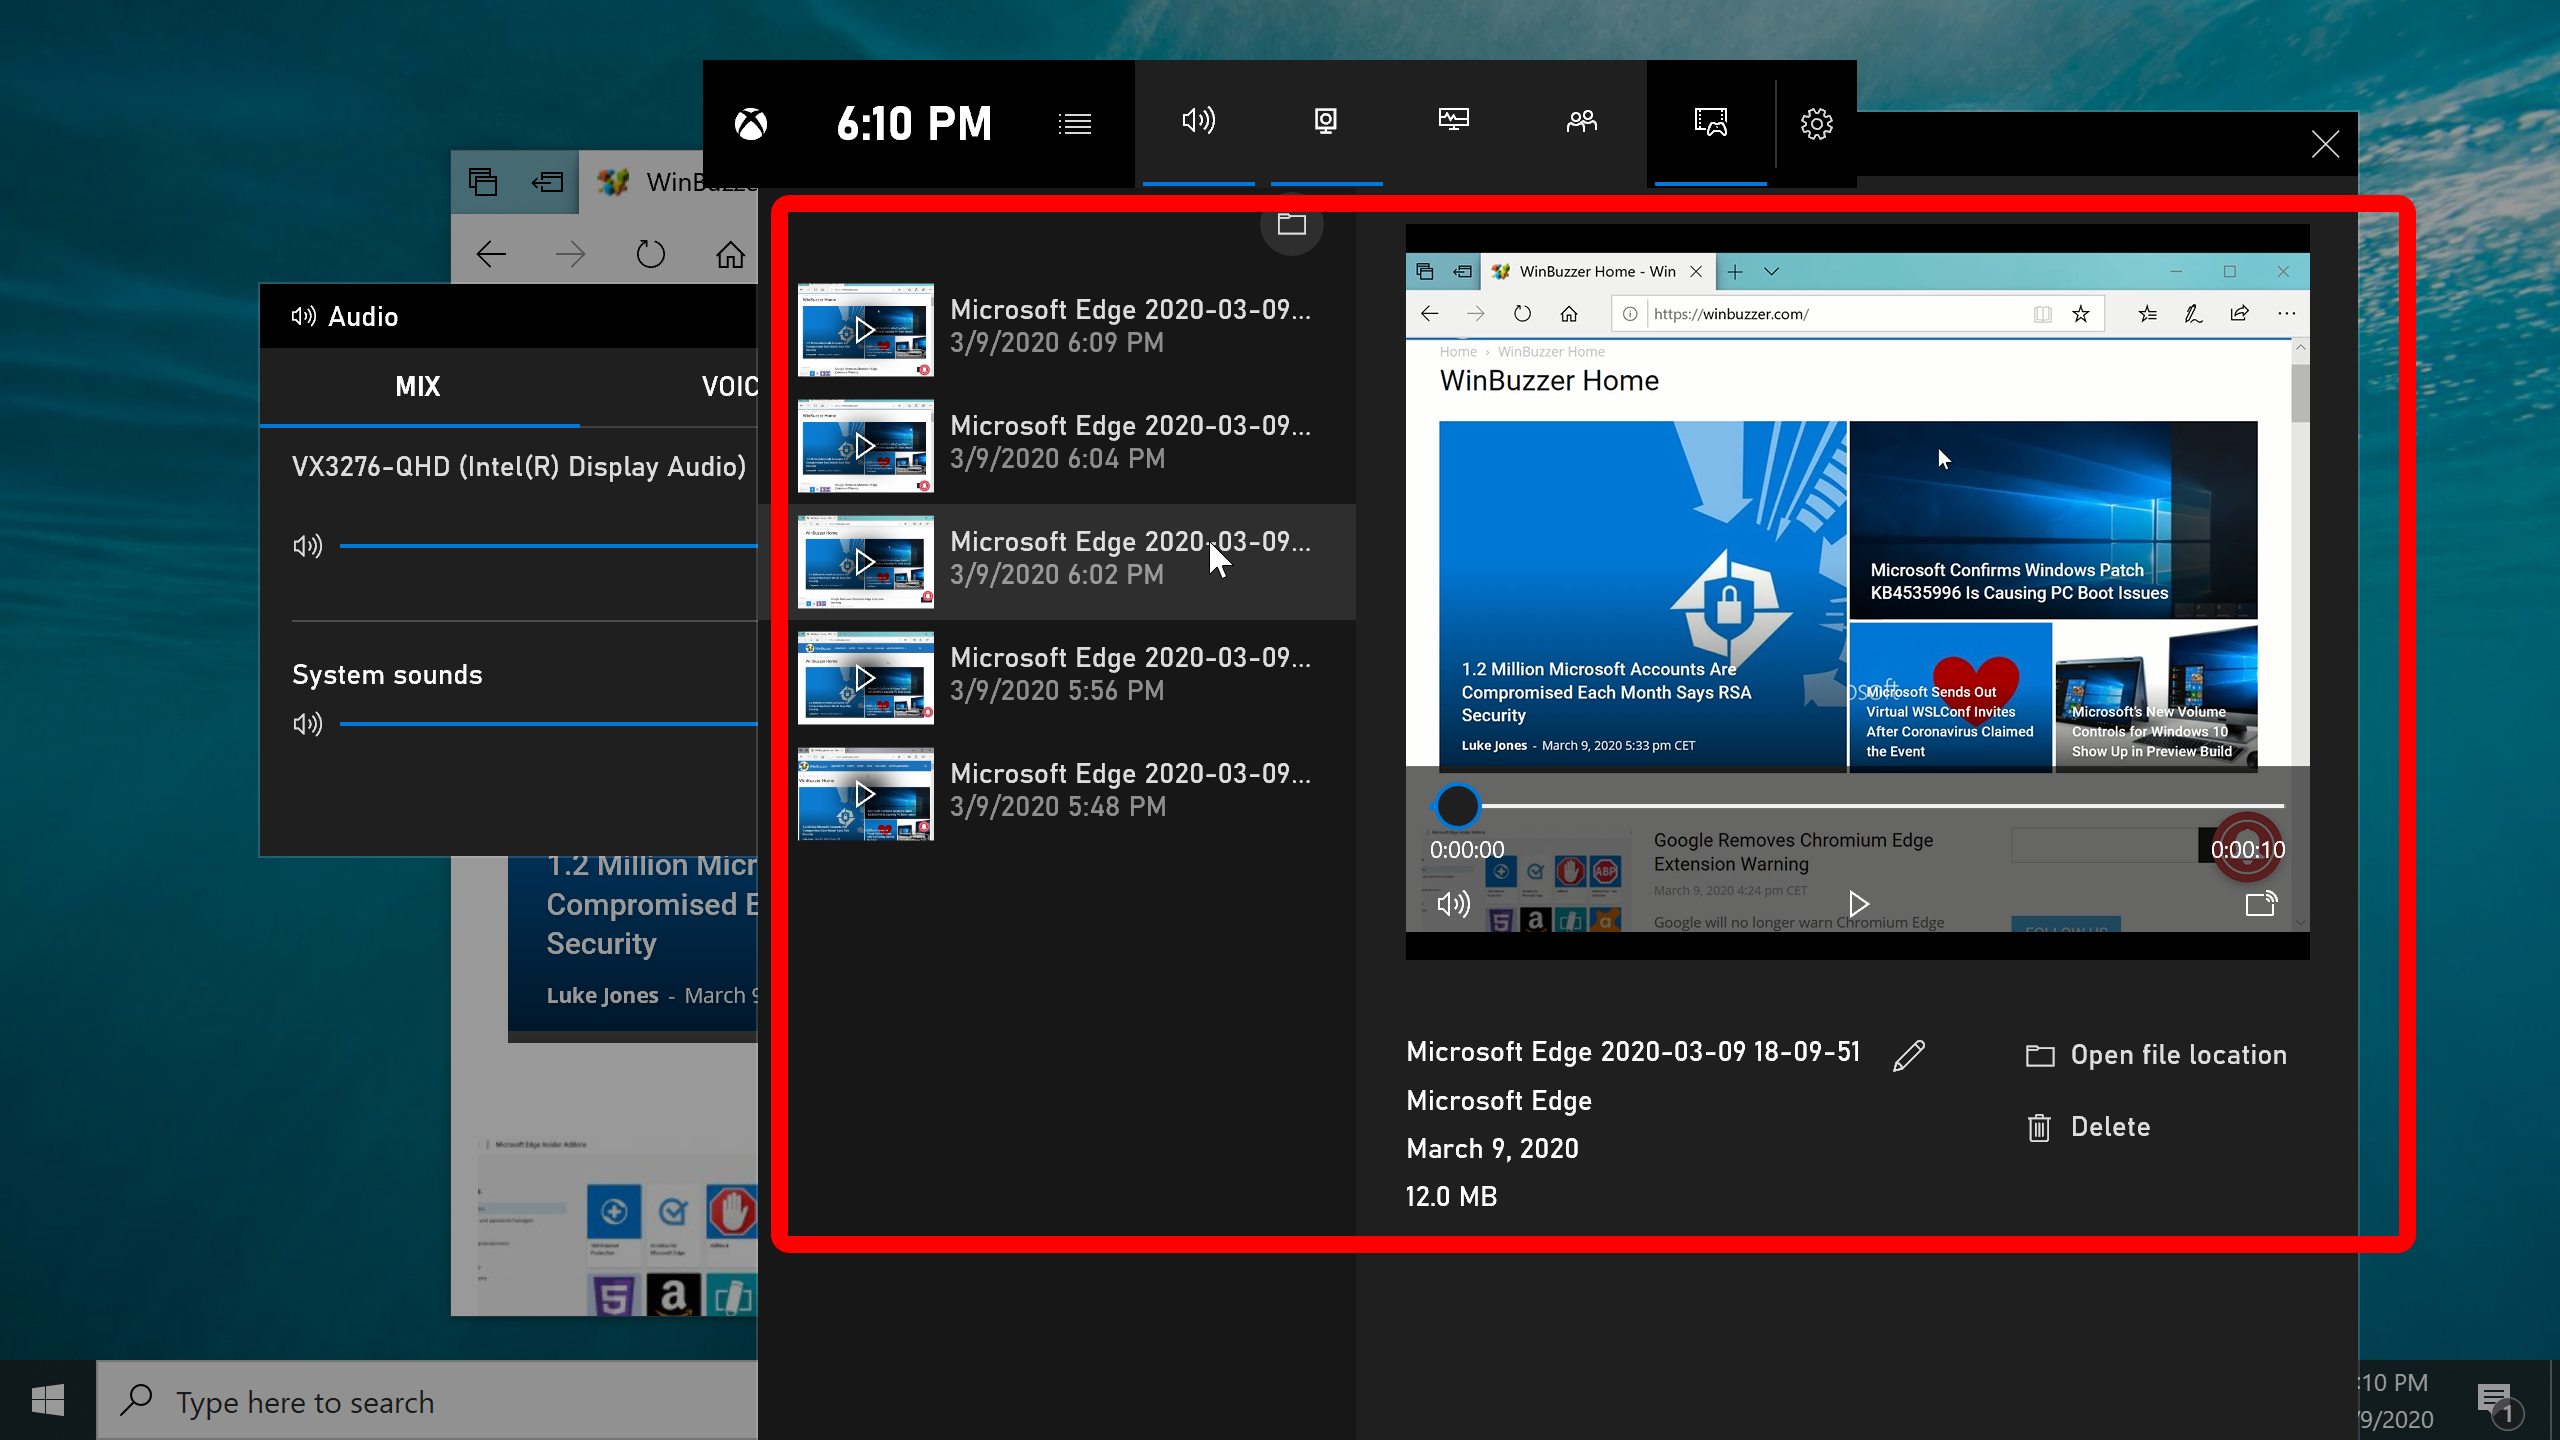Select Microsoft Edge recording from 6:04 PM

point(1073,441)
